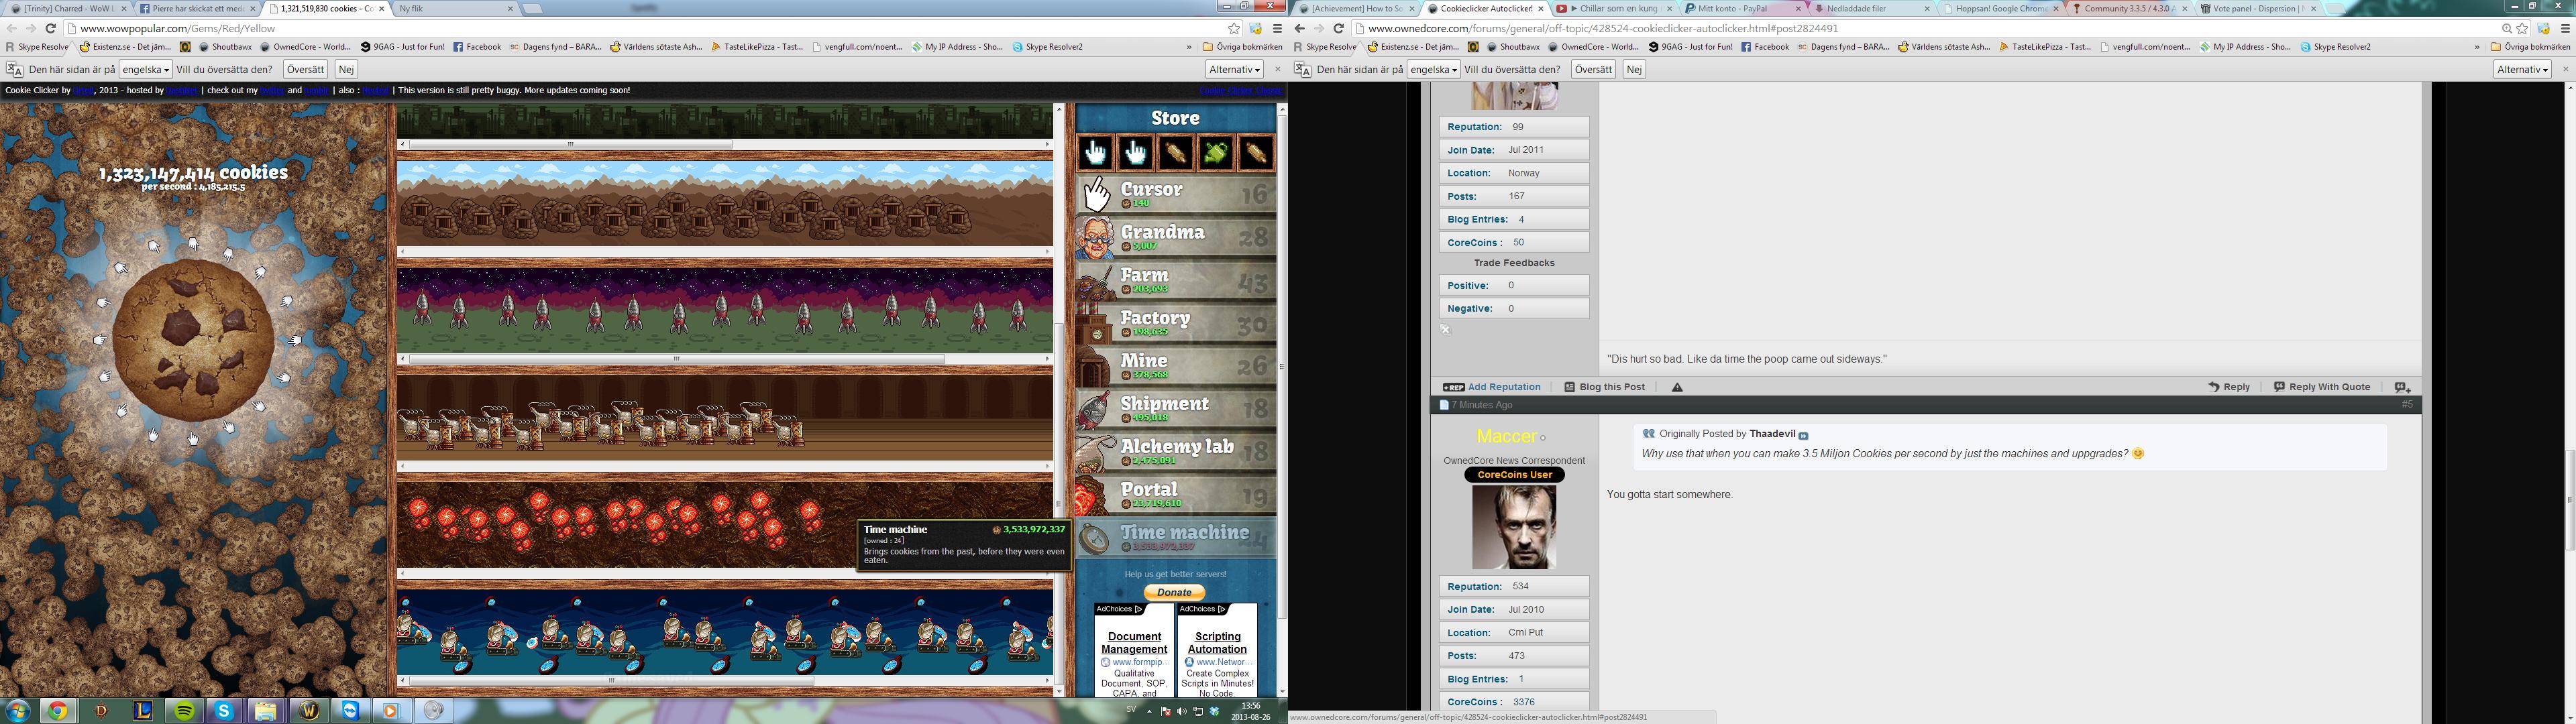The height and width of the screenshot is (724, 2576).
Task: Click the system tray volume icon
Action: (x=1182, y=711)
